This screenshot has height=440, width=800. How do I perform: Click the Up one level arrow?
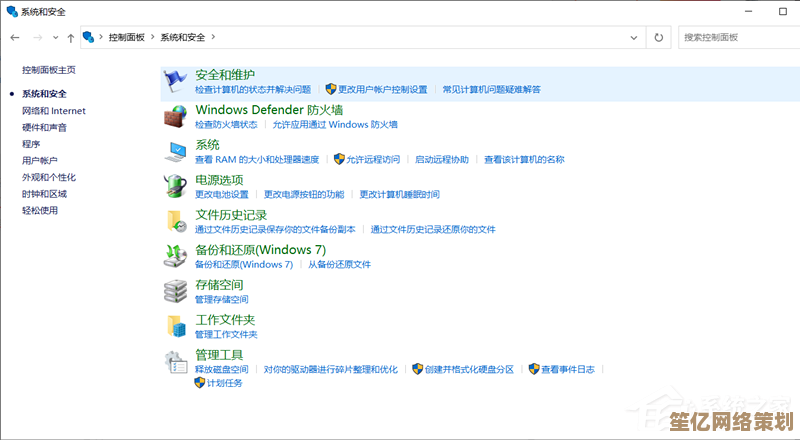pyautogui.click(x=70, y=37)
